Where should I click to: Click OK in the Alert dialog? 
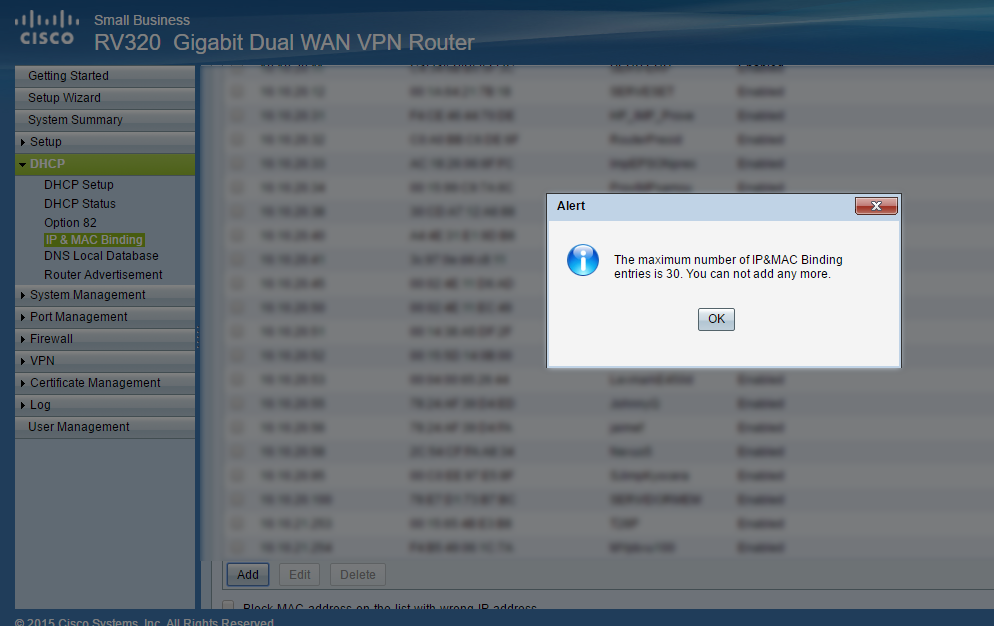[x=716, y=319]
